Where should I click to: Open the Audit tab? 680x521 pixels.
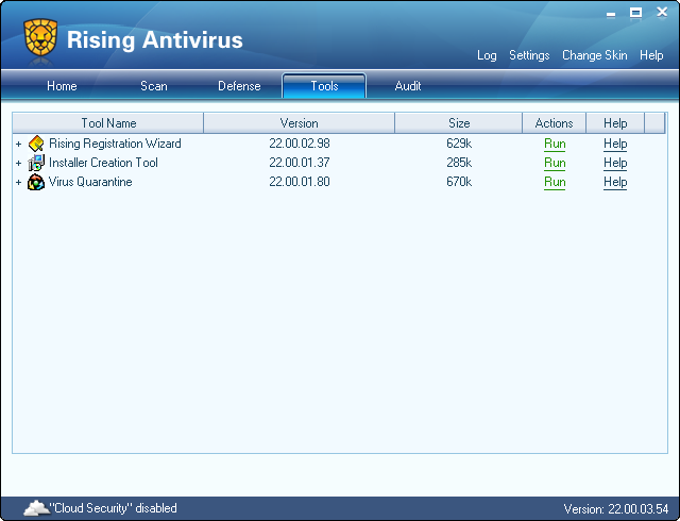[x=408, y=86]
